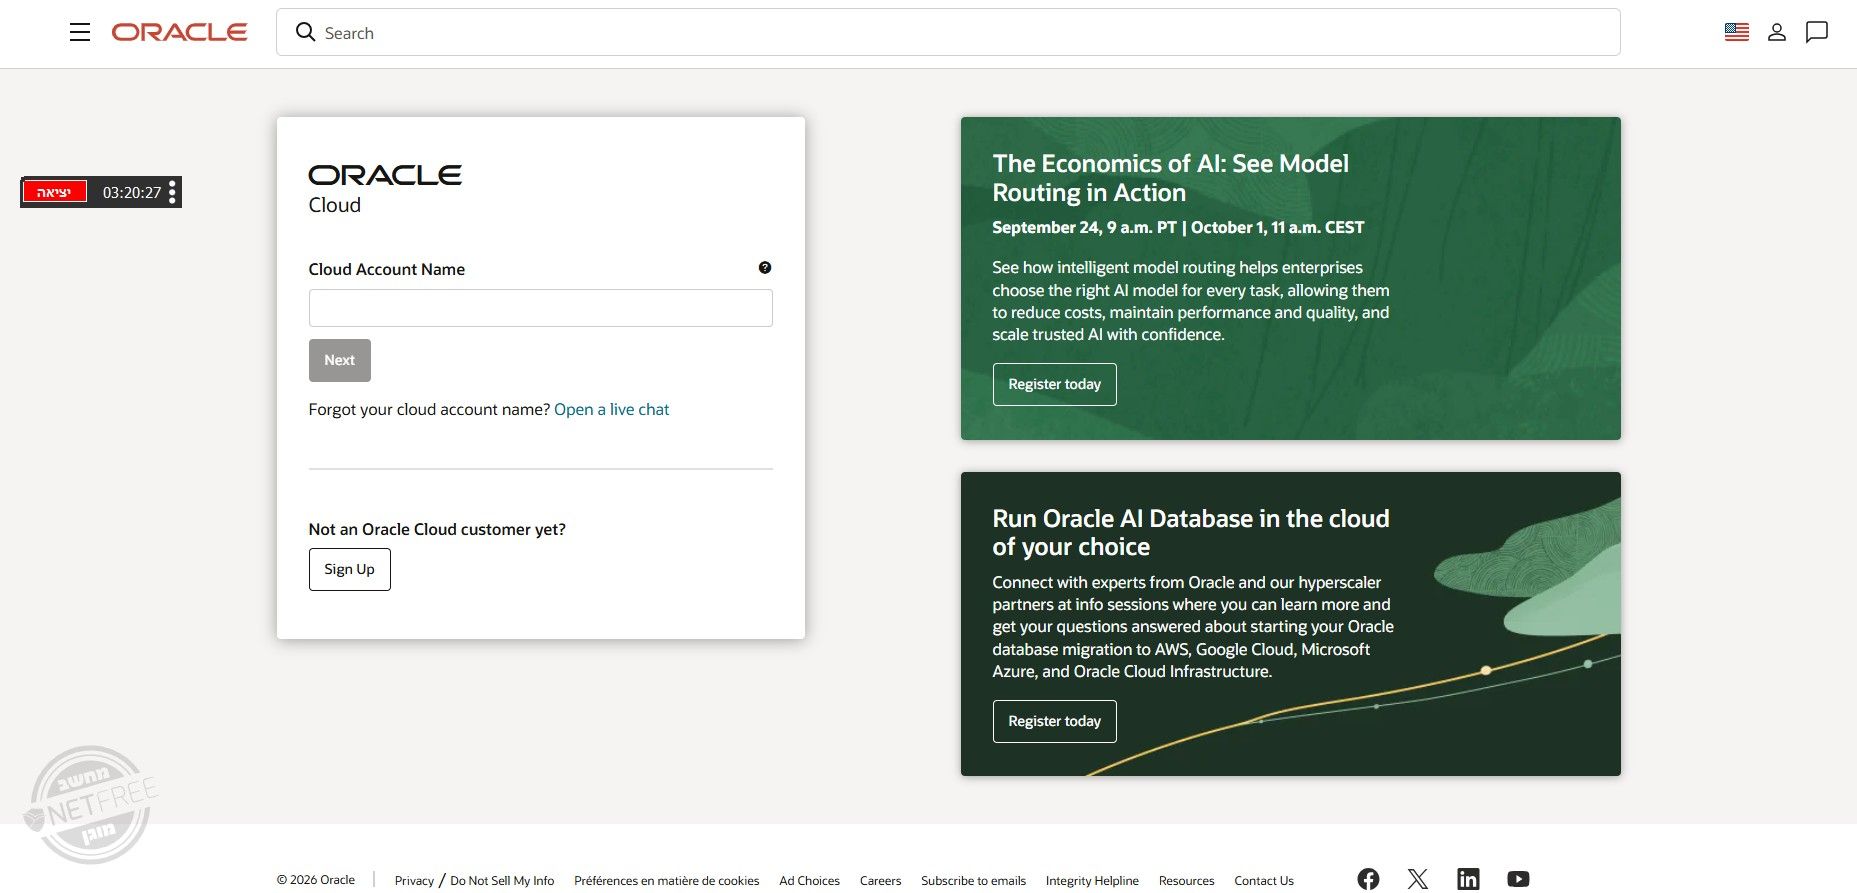Open the Ad Choices footer link
This screenshot has height=893, width=1857.
click(809, 880)
